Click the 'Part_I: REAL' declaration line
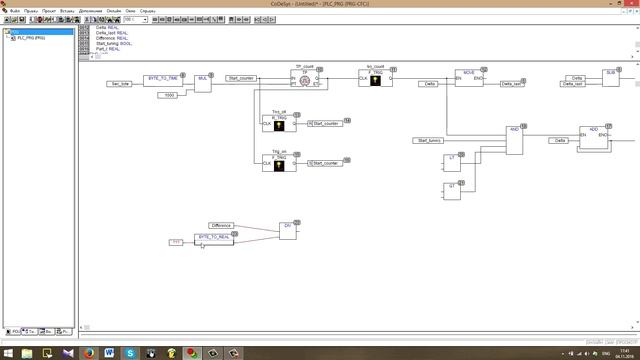The image size is (640, 360). [x=108, y=49]
